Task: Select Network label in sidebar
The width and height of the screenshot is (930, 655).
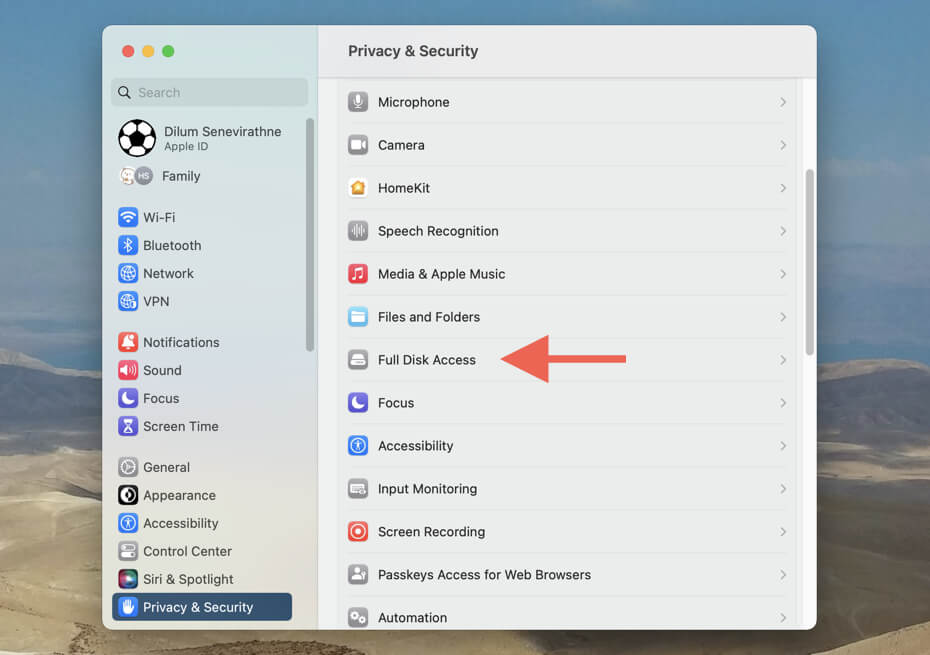Action: pyautogui.click(x=168, y=273)
